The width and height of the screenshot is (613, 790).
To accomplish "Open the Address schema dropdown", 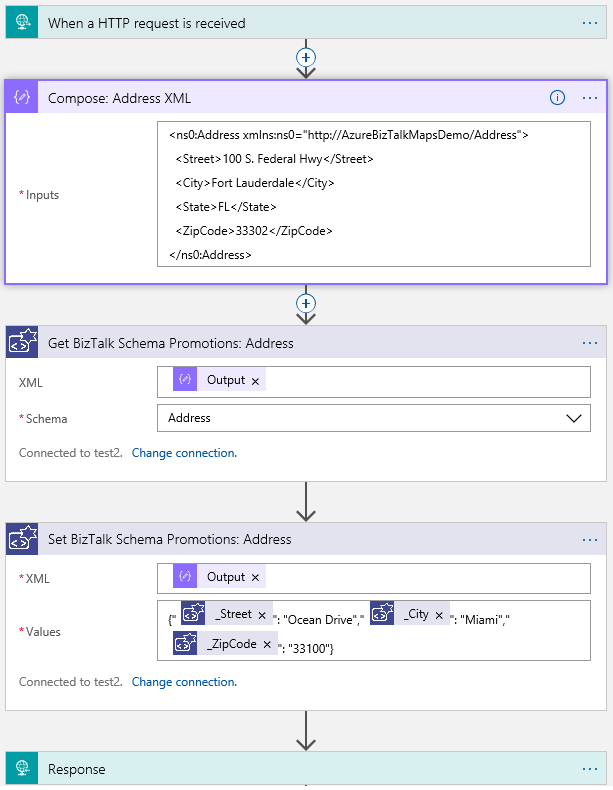I will pyautogui.click(x=374, y=418).
